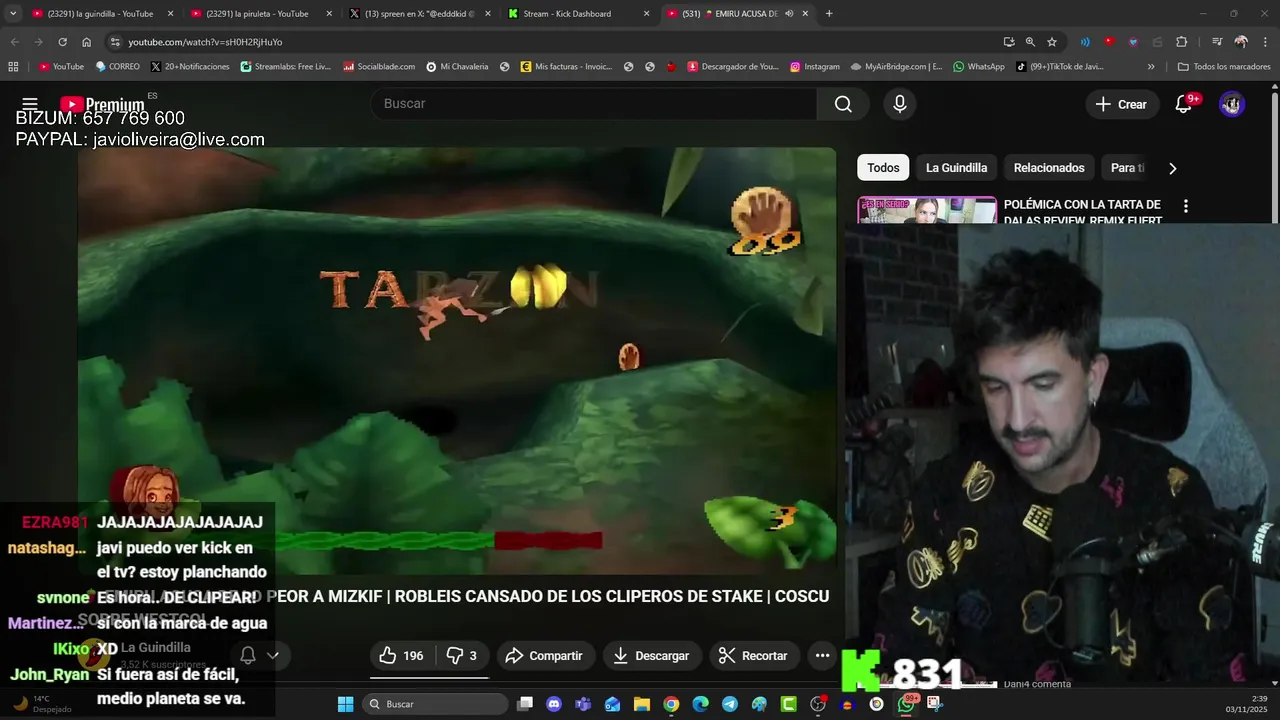Viewport: 1280px width, 720px height.
Task: Click the Chrome address bar URL
Action: point(205,42)
